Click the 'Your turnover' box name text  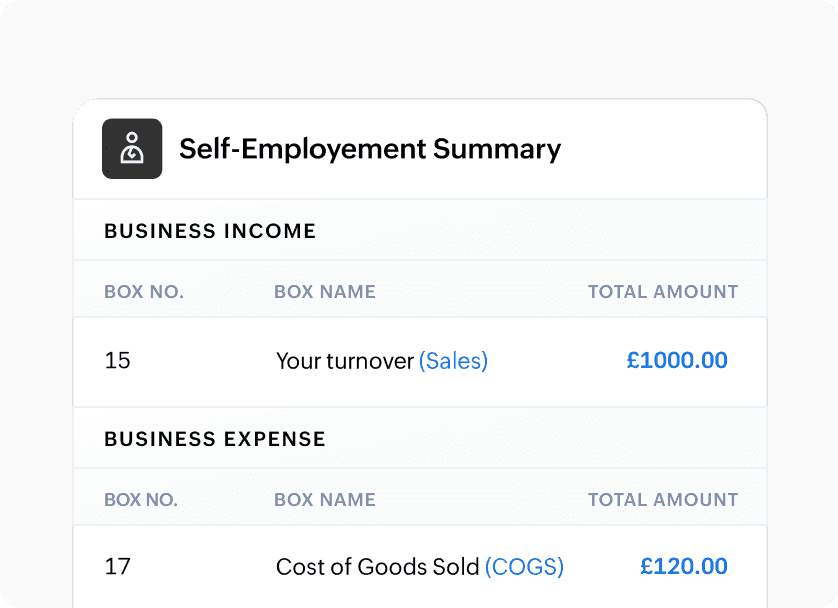pyautogui.click(x=345, y=361)
